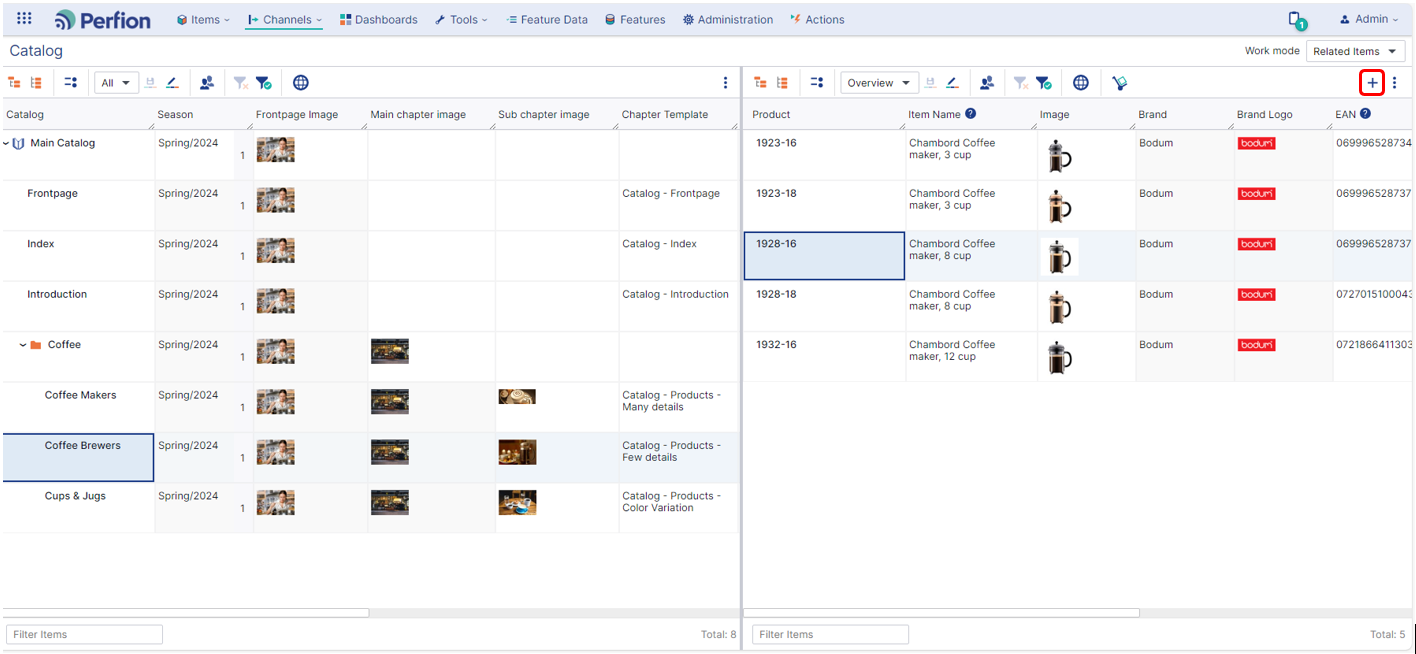
Task: Click the Catalog pane horizontal scrollbar
Action: click(x=186, y=613)
